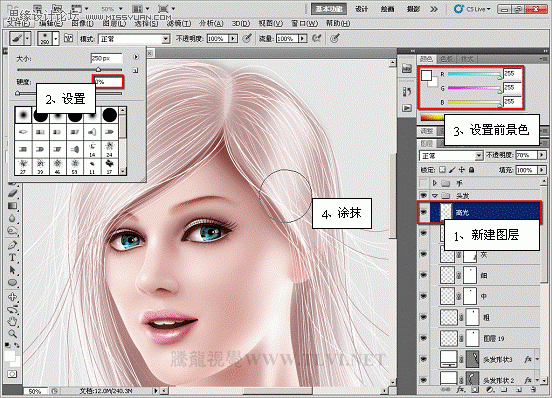This screenshot has height=398, width=552.
Task: Select the Pen tool in the toolbox
Action: 12,244
